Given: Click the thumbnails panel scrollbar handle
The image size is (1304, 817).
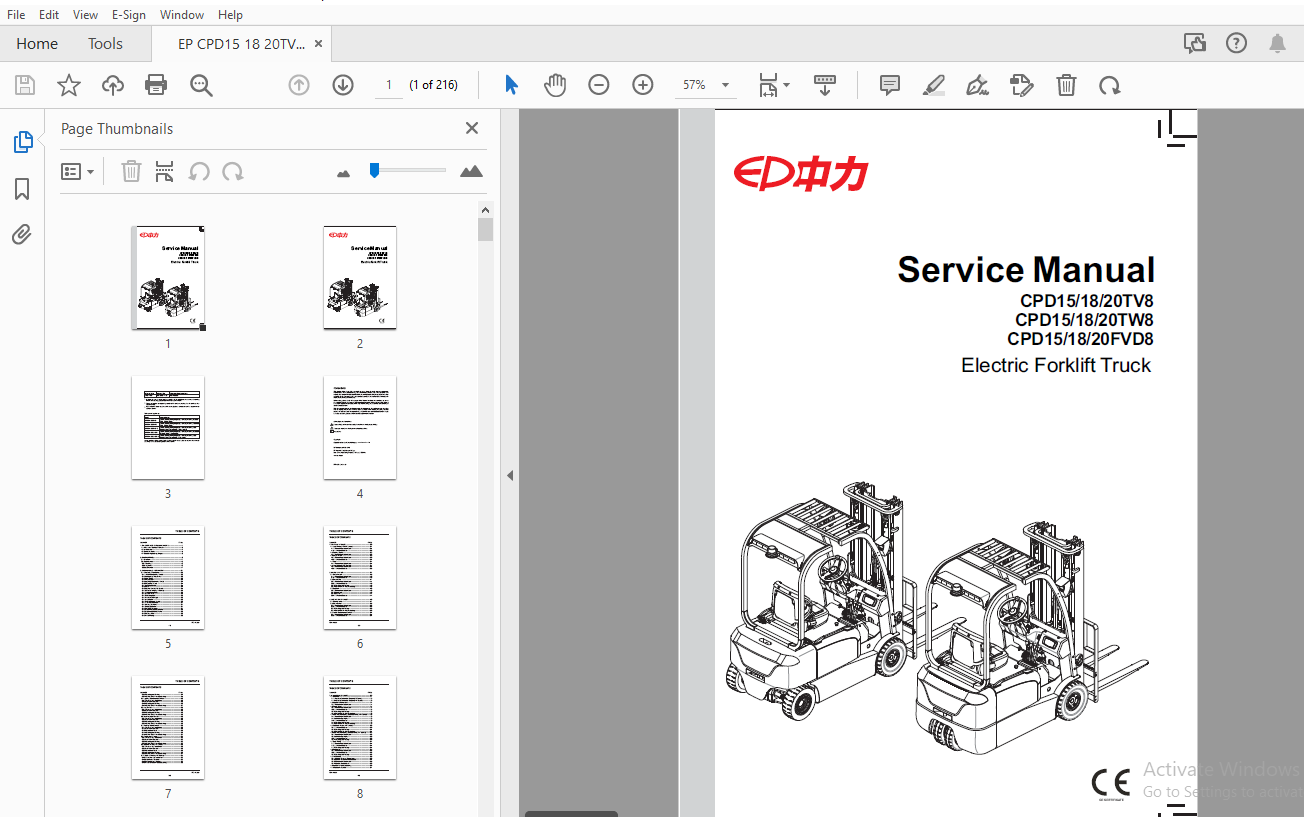Looking at the screenshot, I should 486,230.
